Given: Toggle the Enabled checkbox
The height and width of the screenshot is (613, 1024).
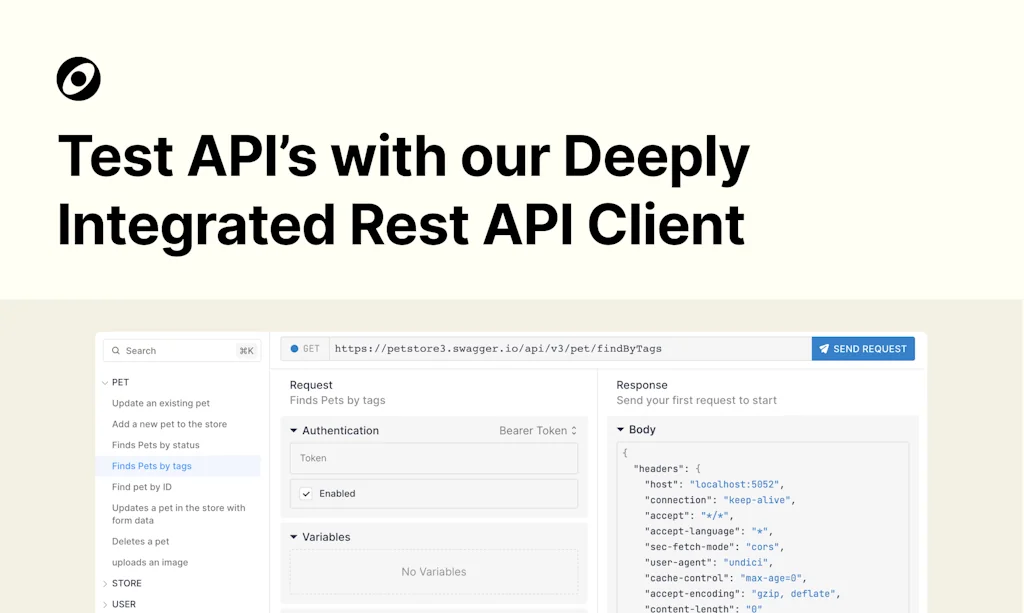Looking at the screenshot, I should [x=306, y=494].
